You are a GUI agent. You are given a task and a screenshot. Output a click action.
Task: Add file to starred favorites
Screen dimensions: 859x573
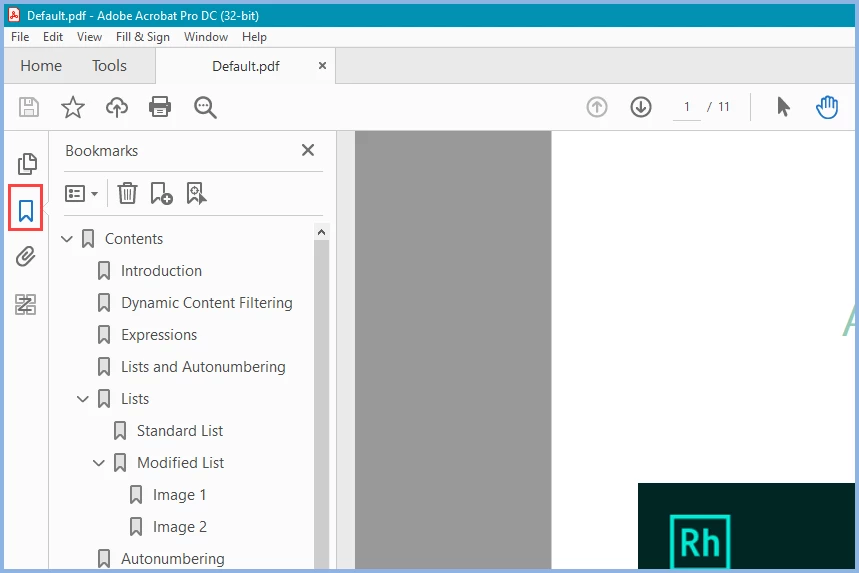click(72, 107)
